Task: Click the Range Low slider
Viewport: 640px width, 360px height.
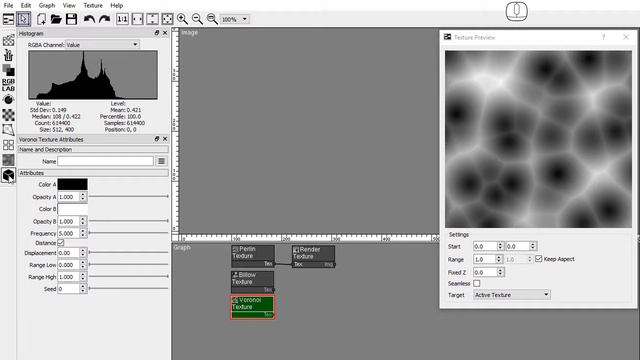Action: pos(129,264)
